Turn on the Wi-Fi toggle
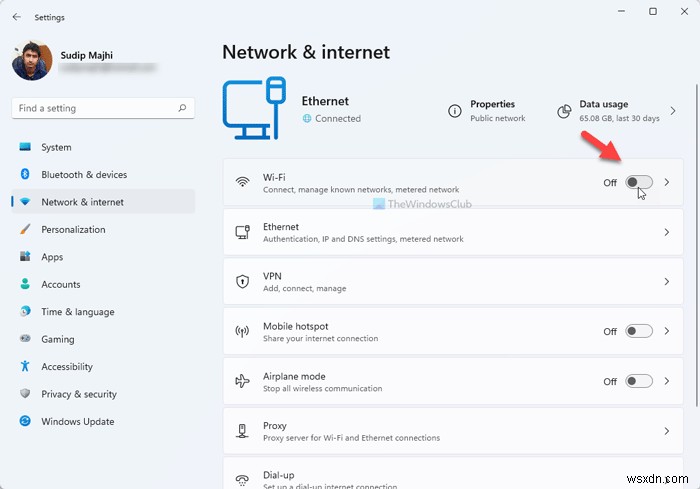This screenshot has width=700, height=489. click(638, 182)
